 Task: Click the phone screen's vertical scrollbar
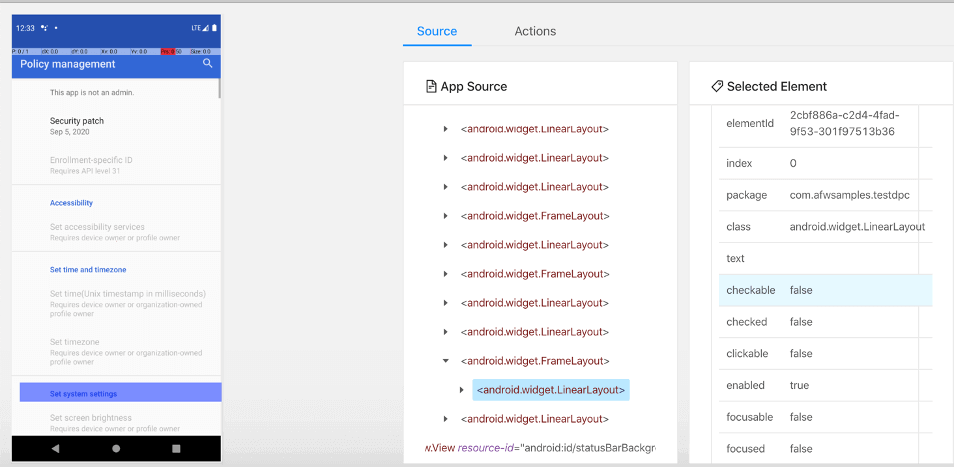(x=220, y=87)
